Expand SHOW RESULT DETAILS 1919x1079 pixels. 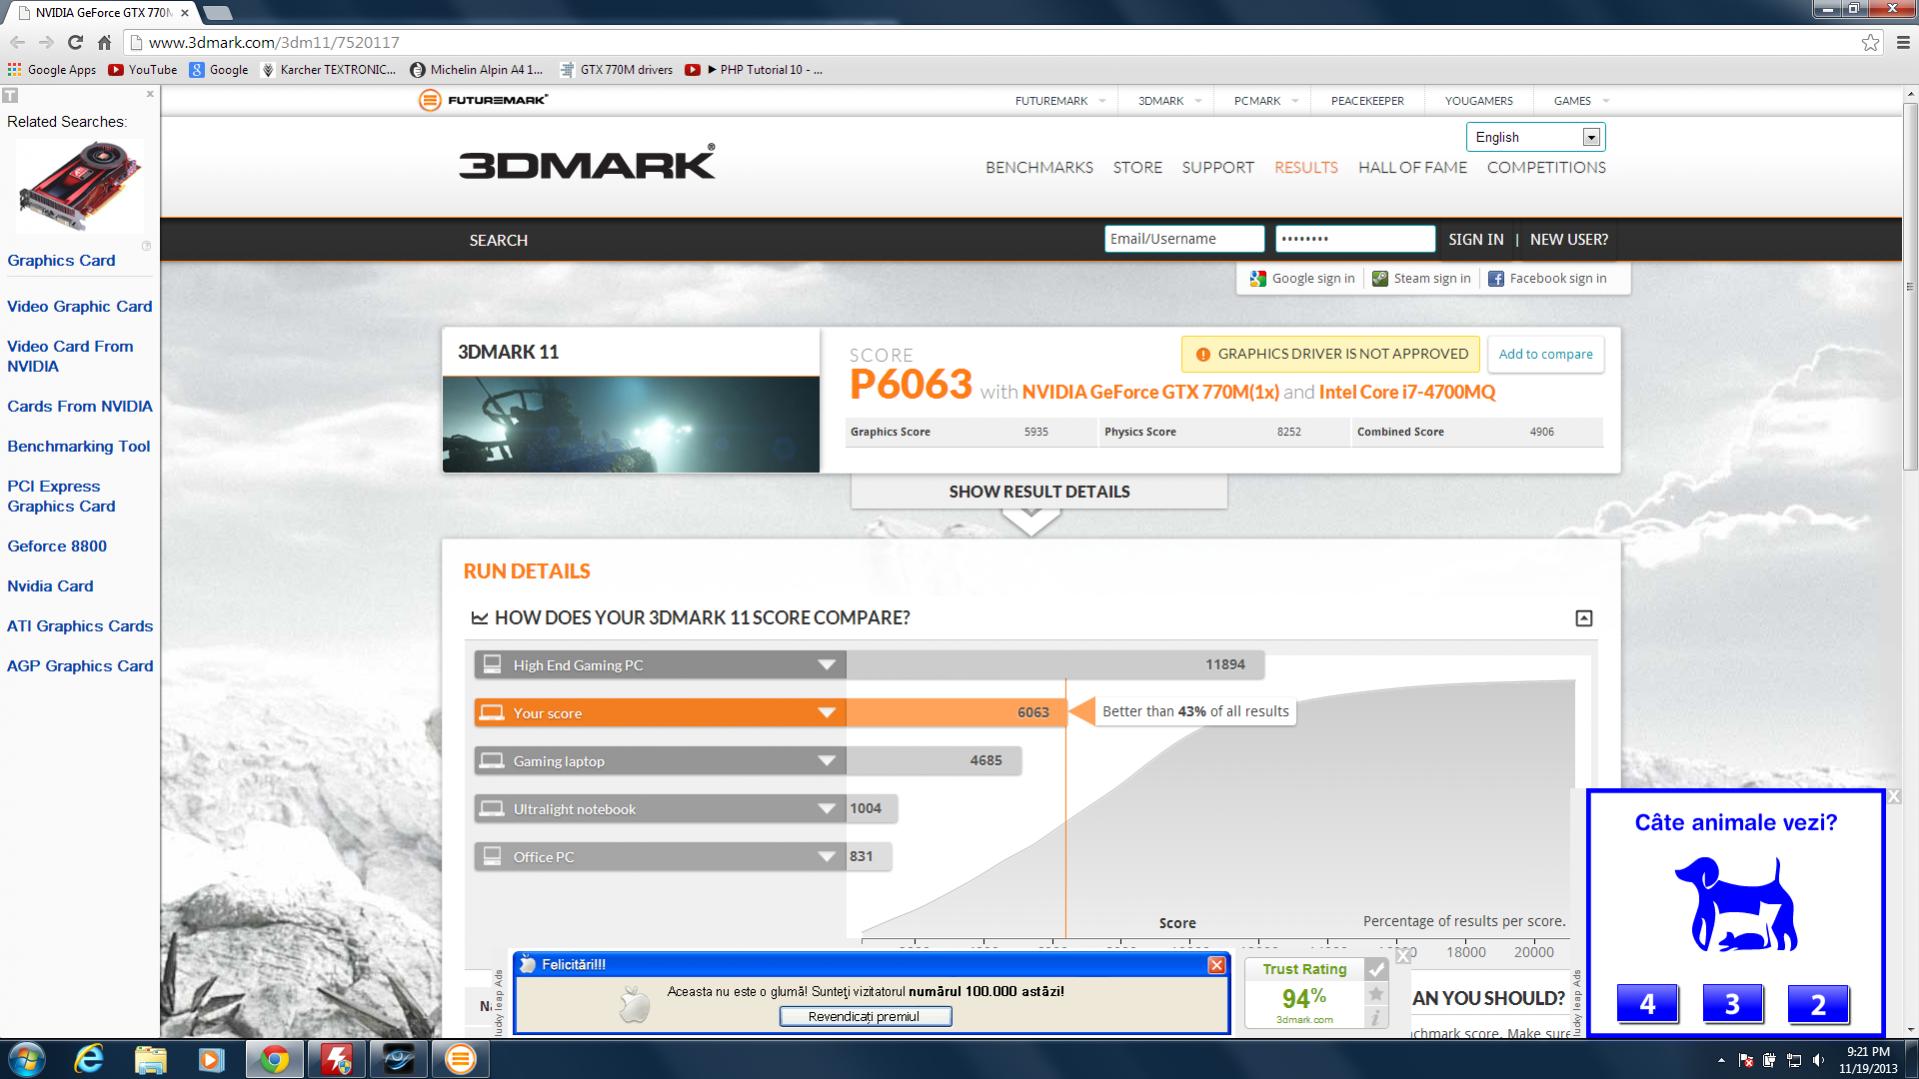pos(1039,492)
